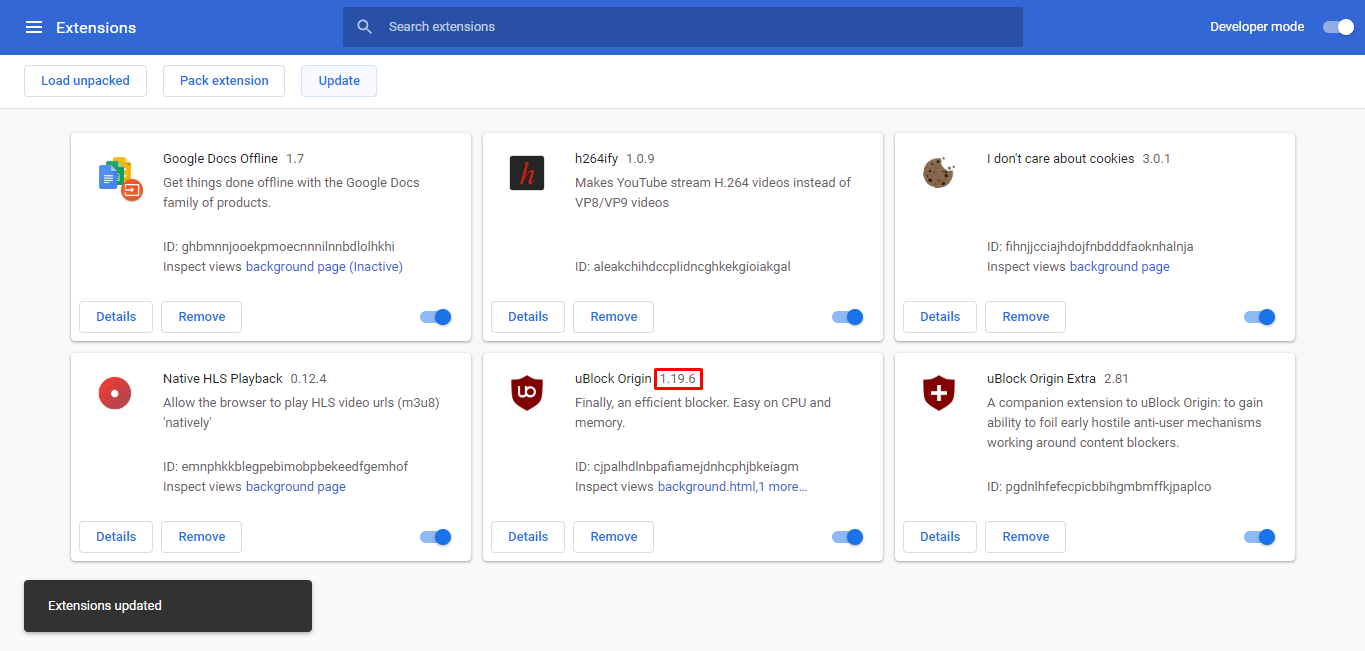Remove uBlock Origin extension
Viewport: 1365px width, 651px height.
pyautogui.click(x=614, y=537)
